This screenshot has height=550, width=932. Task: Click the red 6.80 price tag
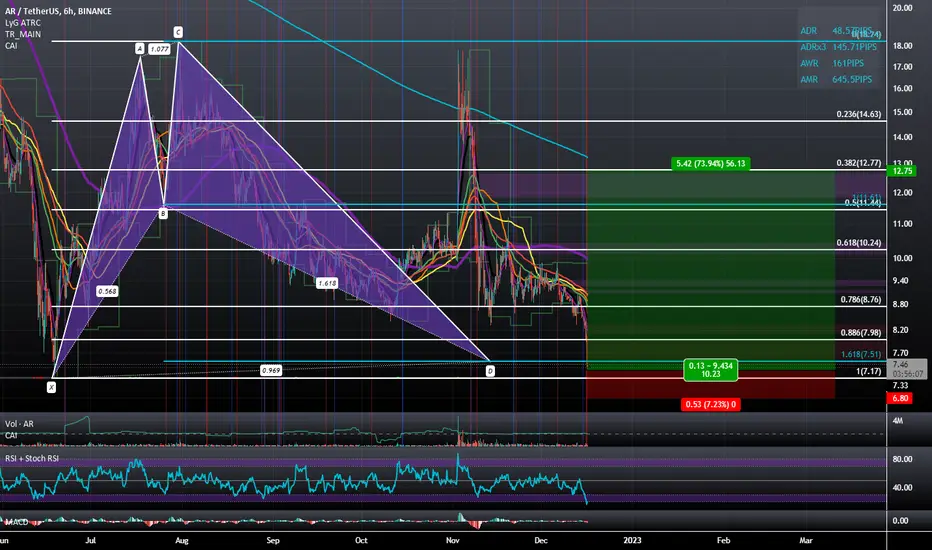900,398
